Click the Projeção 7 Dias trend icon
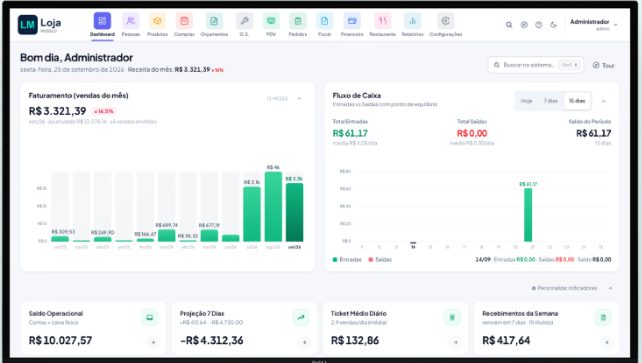The height and width of the screenshot is (363, 642). [x=301, y=317]
